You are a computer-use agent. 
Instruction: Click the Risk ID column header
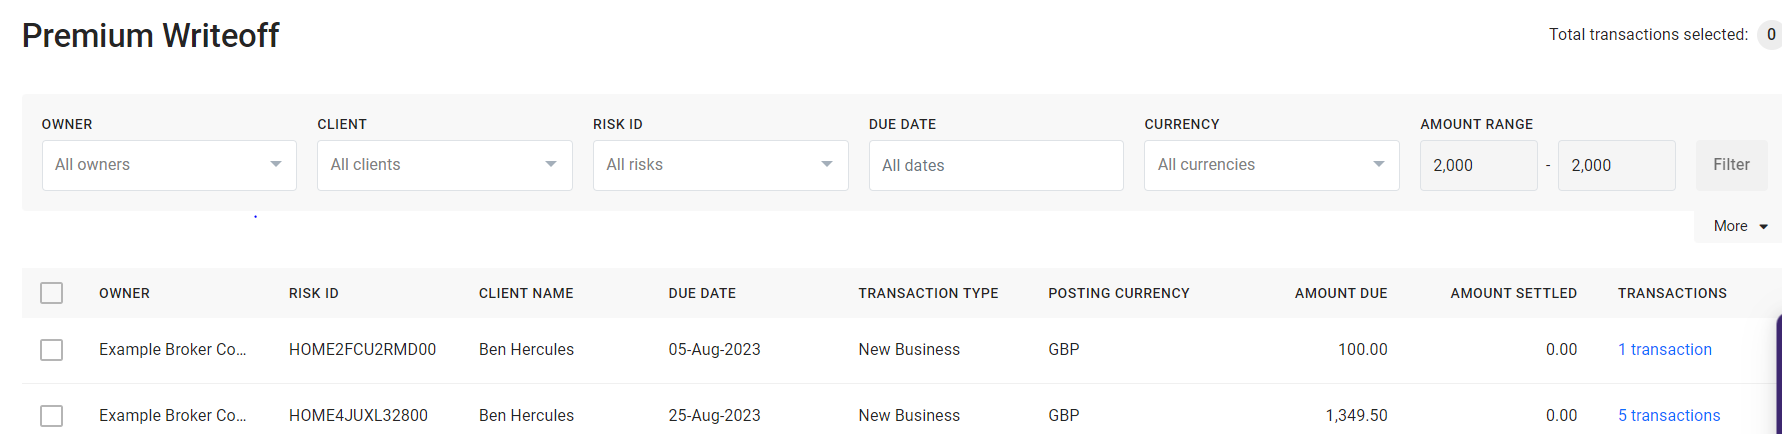point(314,293)
